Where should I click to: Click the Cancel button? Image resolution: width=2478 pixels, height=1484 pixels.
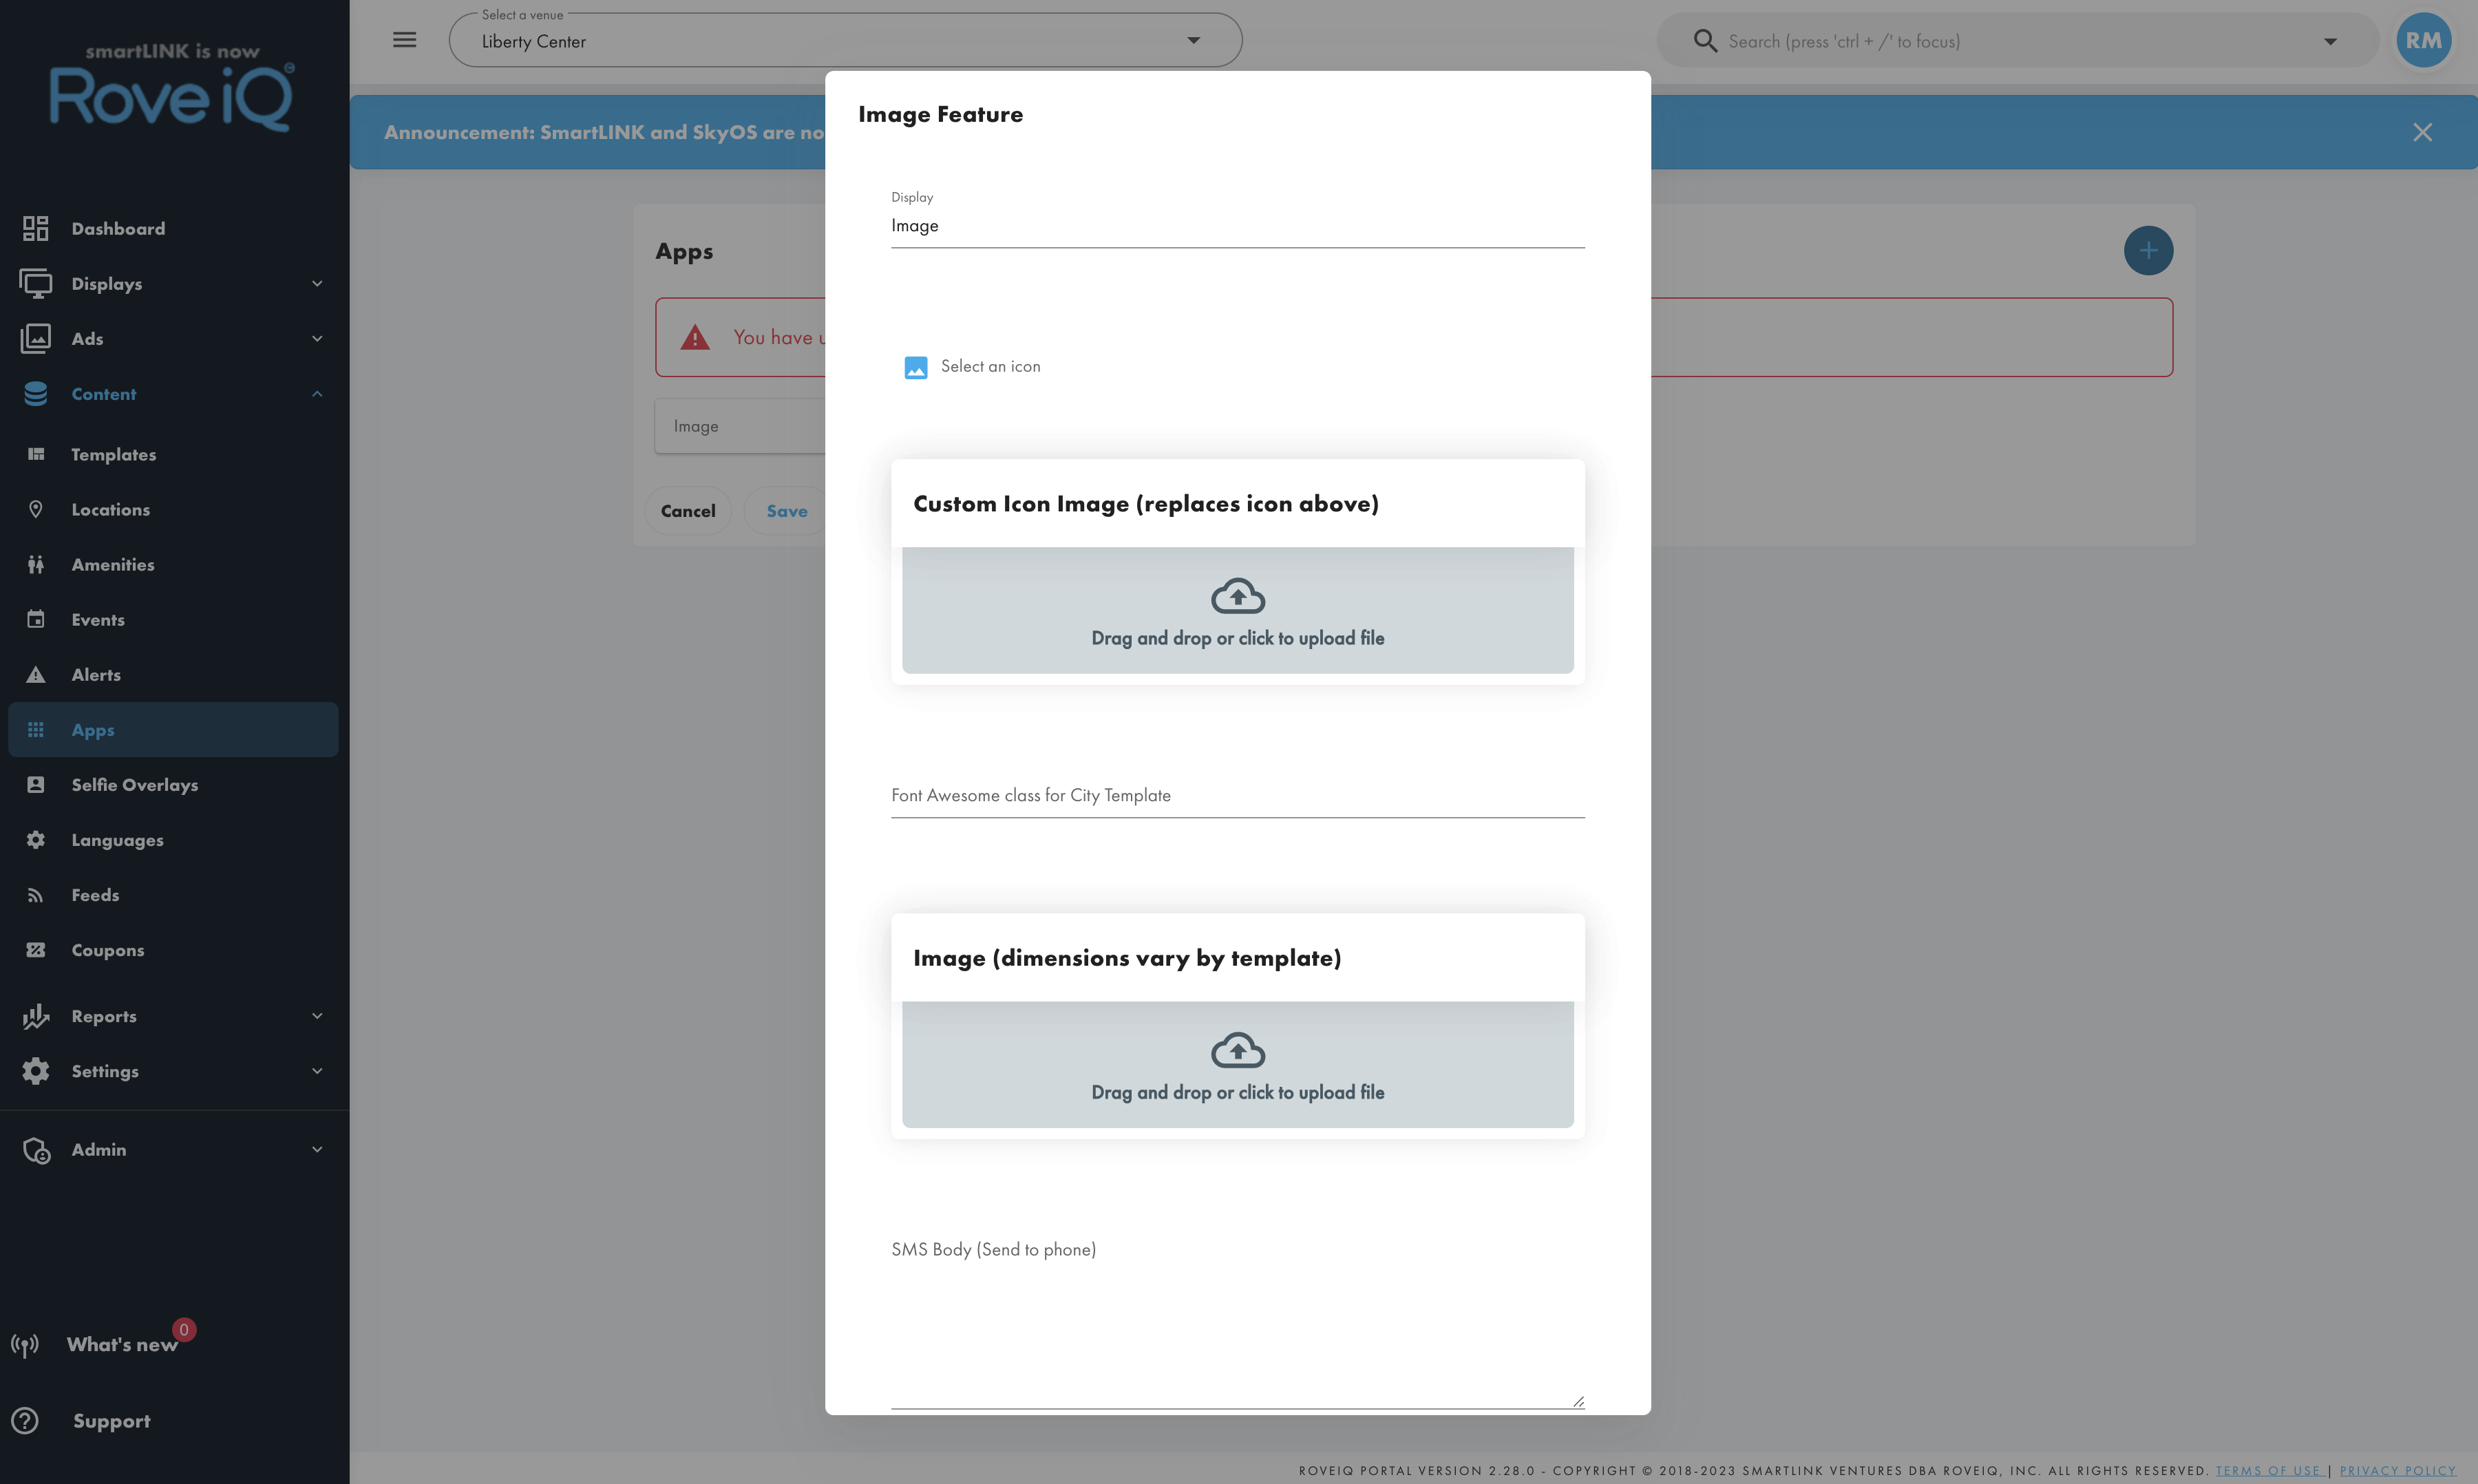coord(688,511)
